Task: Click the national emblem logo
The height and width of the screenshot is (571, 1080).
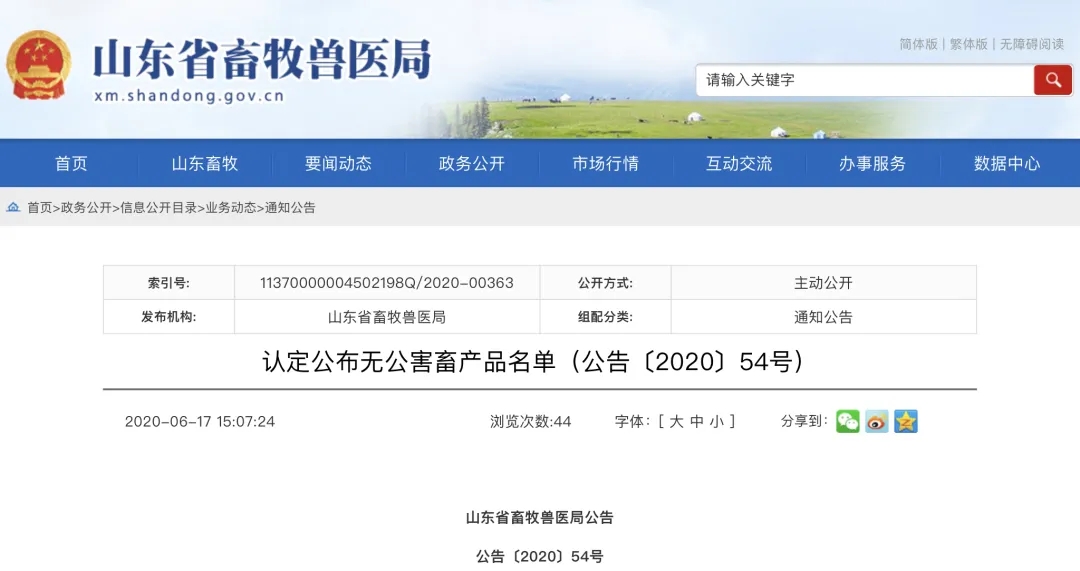Action: [x=39, y=65]
